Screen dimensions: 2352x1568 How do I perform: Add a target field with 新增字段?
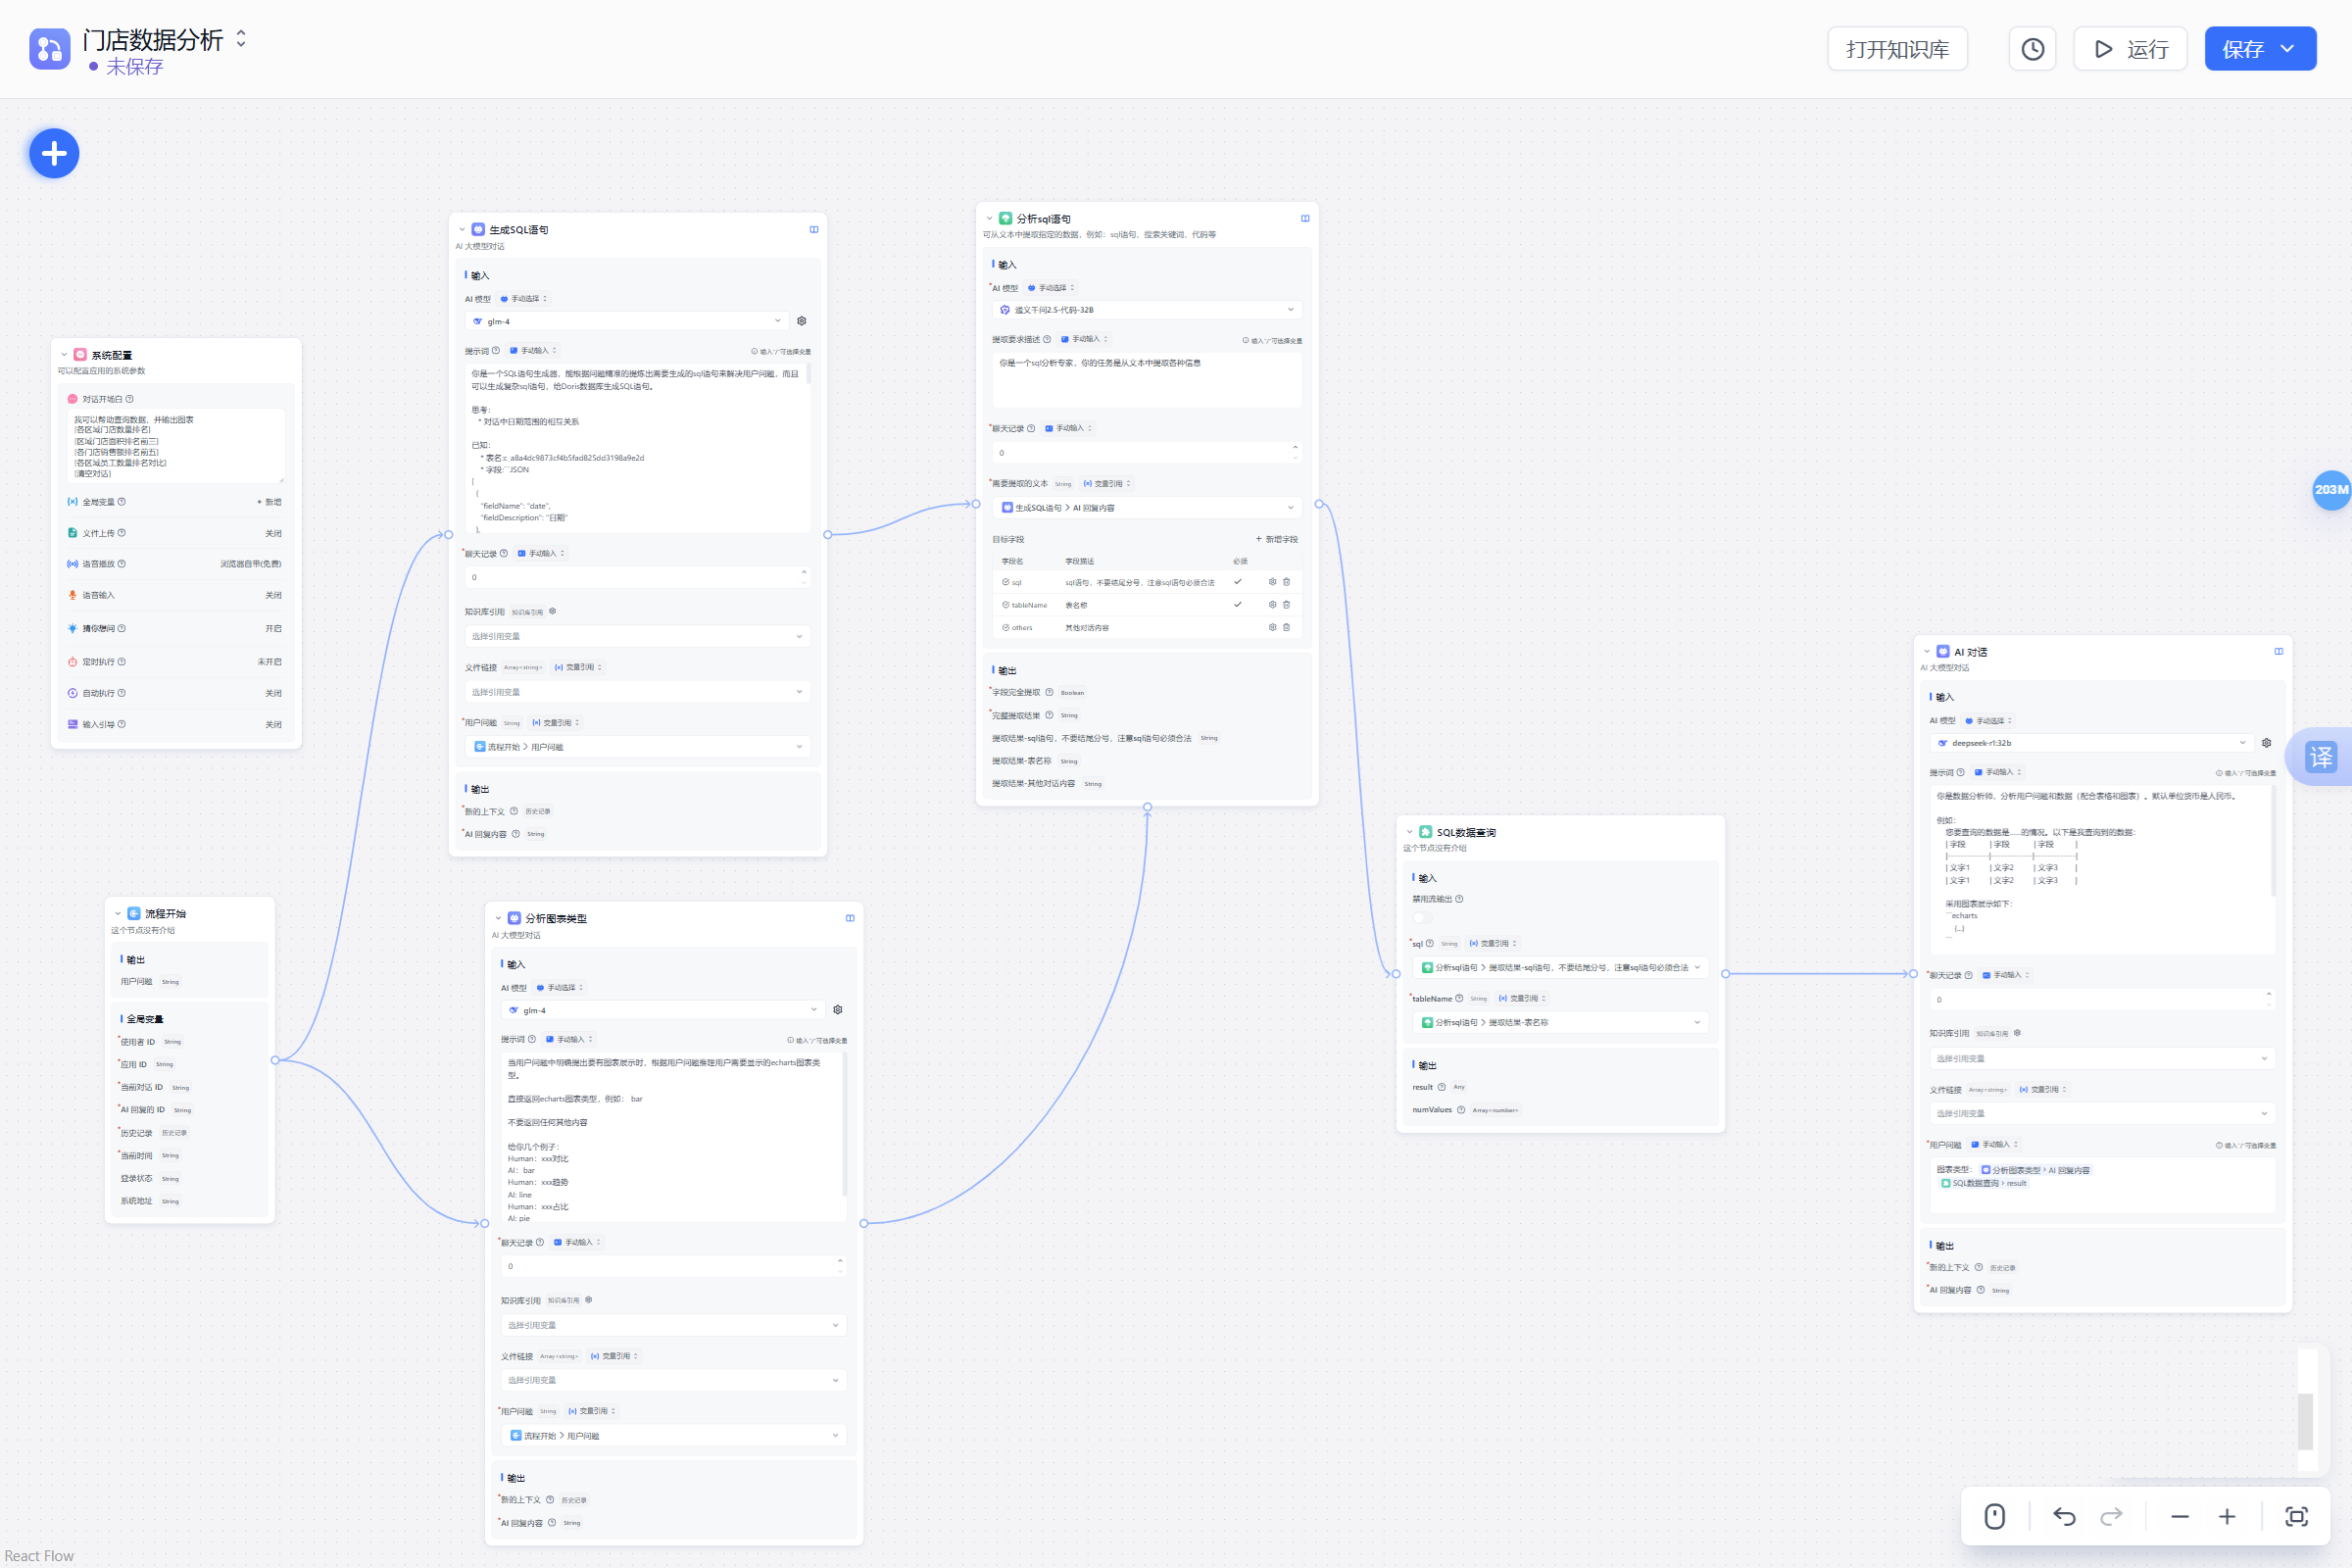[1277, 540]
